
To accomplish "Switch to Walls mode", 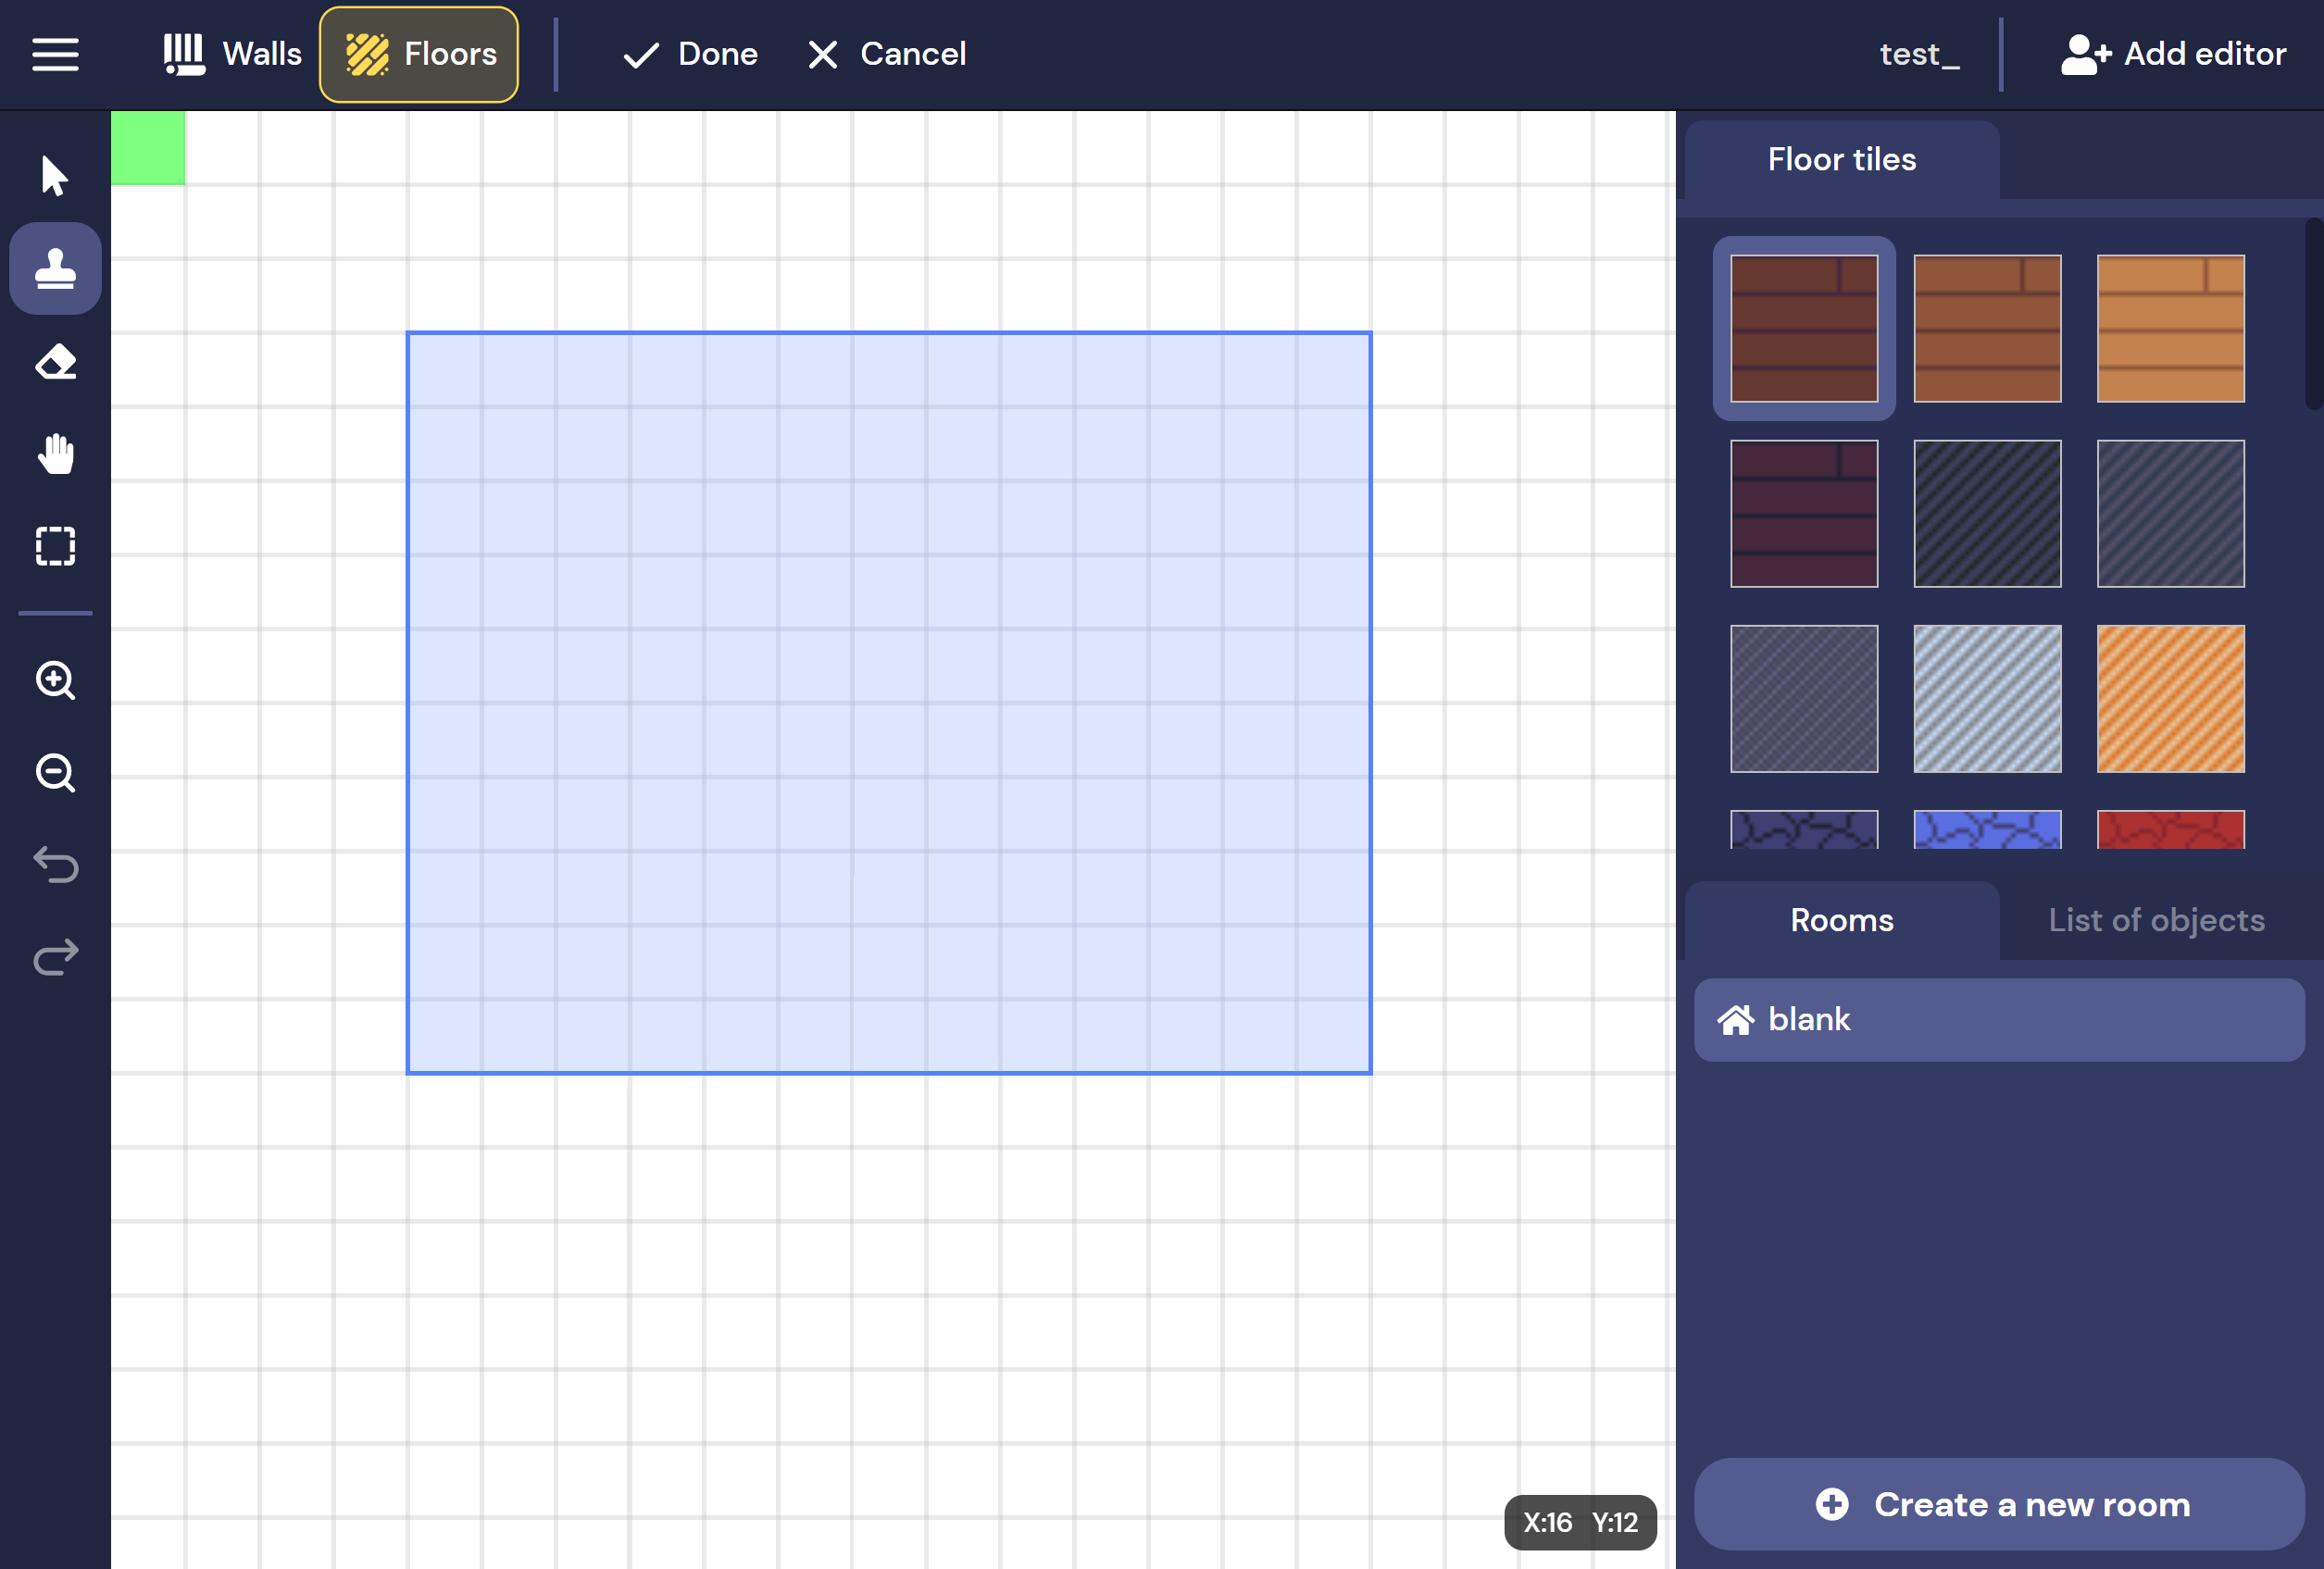I will click(232, 54).
